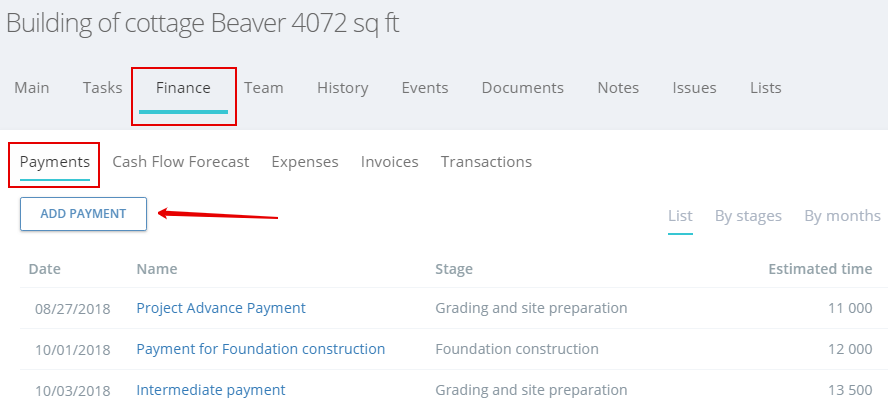The width and height of the screenshot is (888, 409).
Task: Click the 11 000 amount value
Action: (850, 309)
